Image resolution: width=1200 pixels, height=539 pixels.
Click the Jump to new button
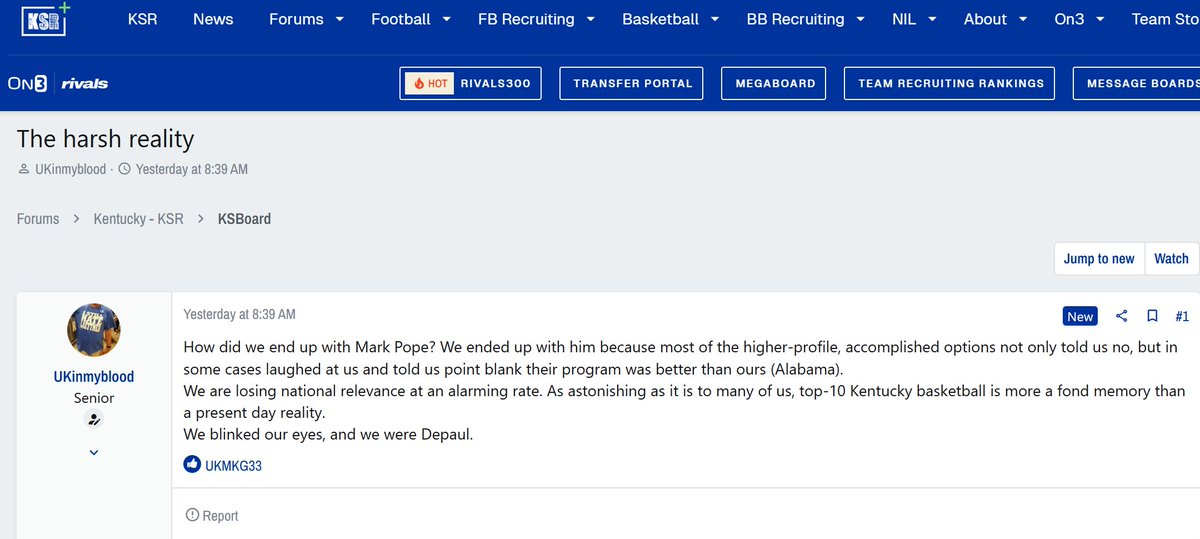point(1099,258)
